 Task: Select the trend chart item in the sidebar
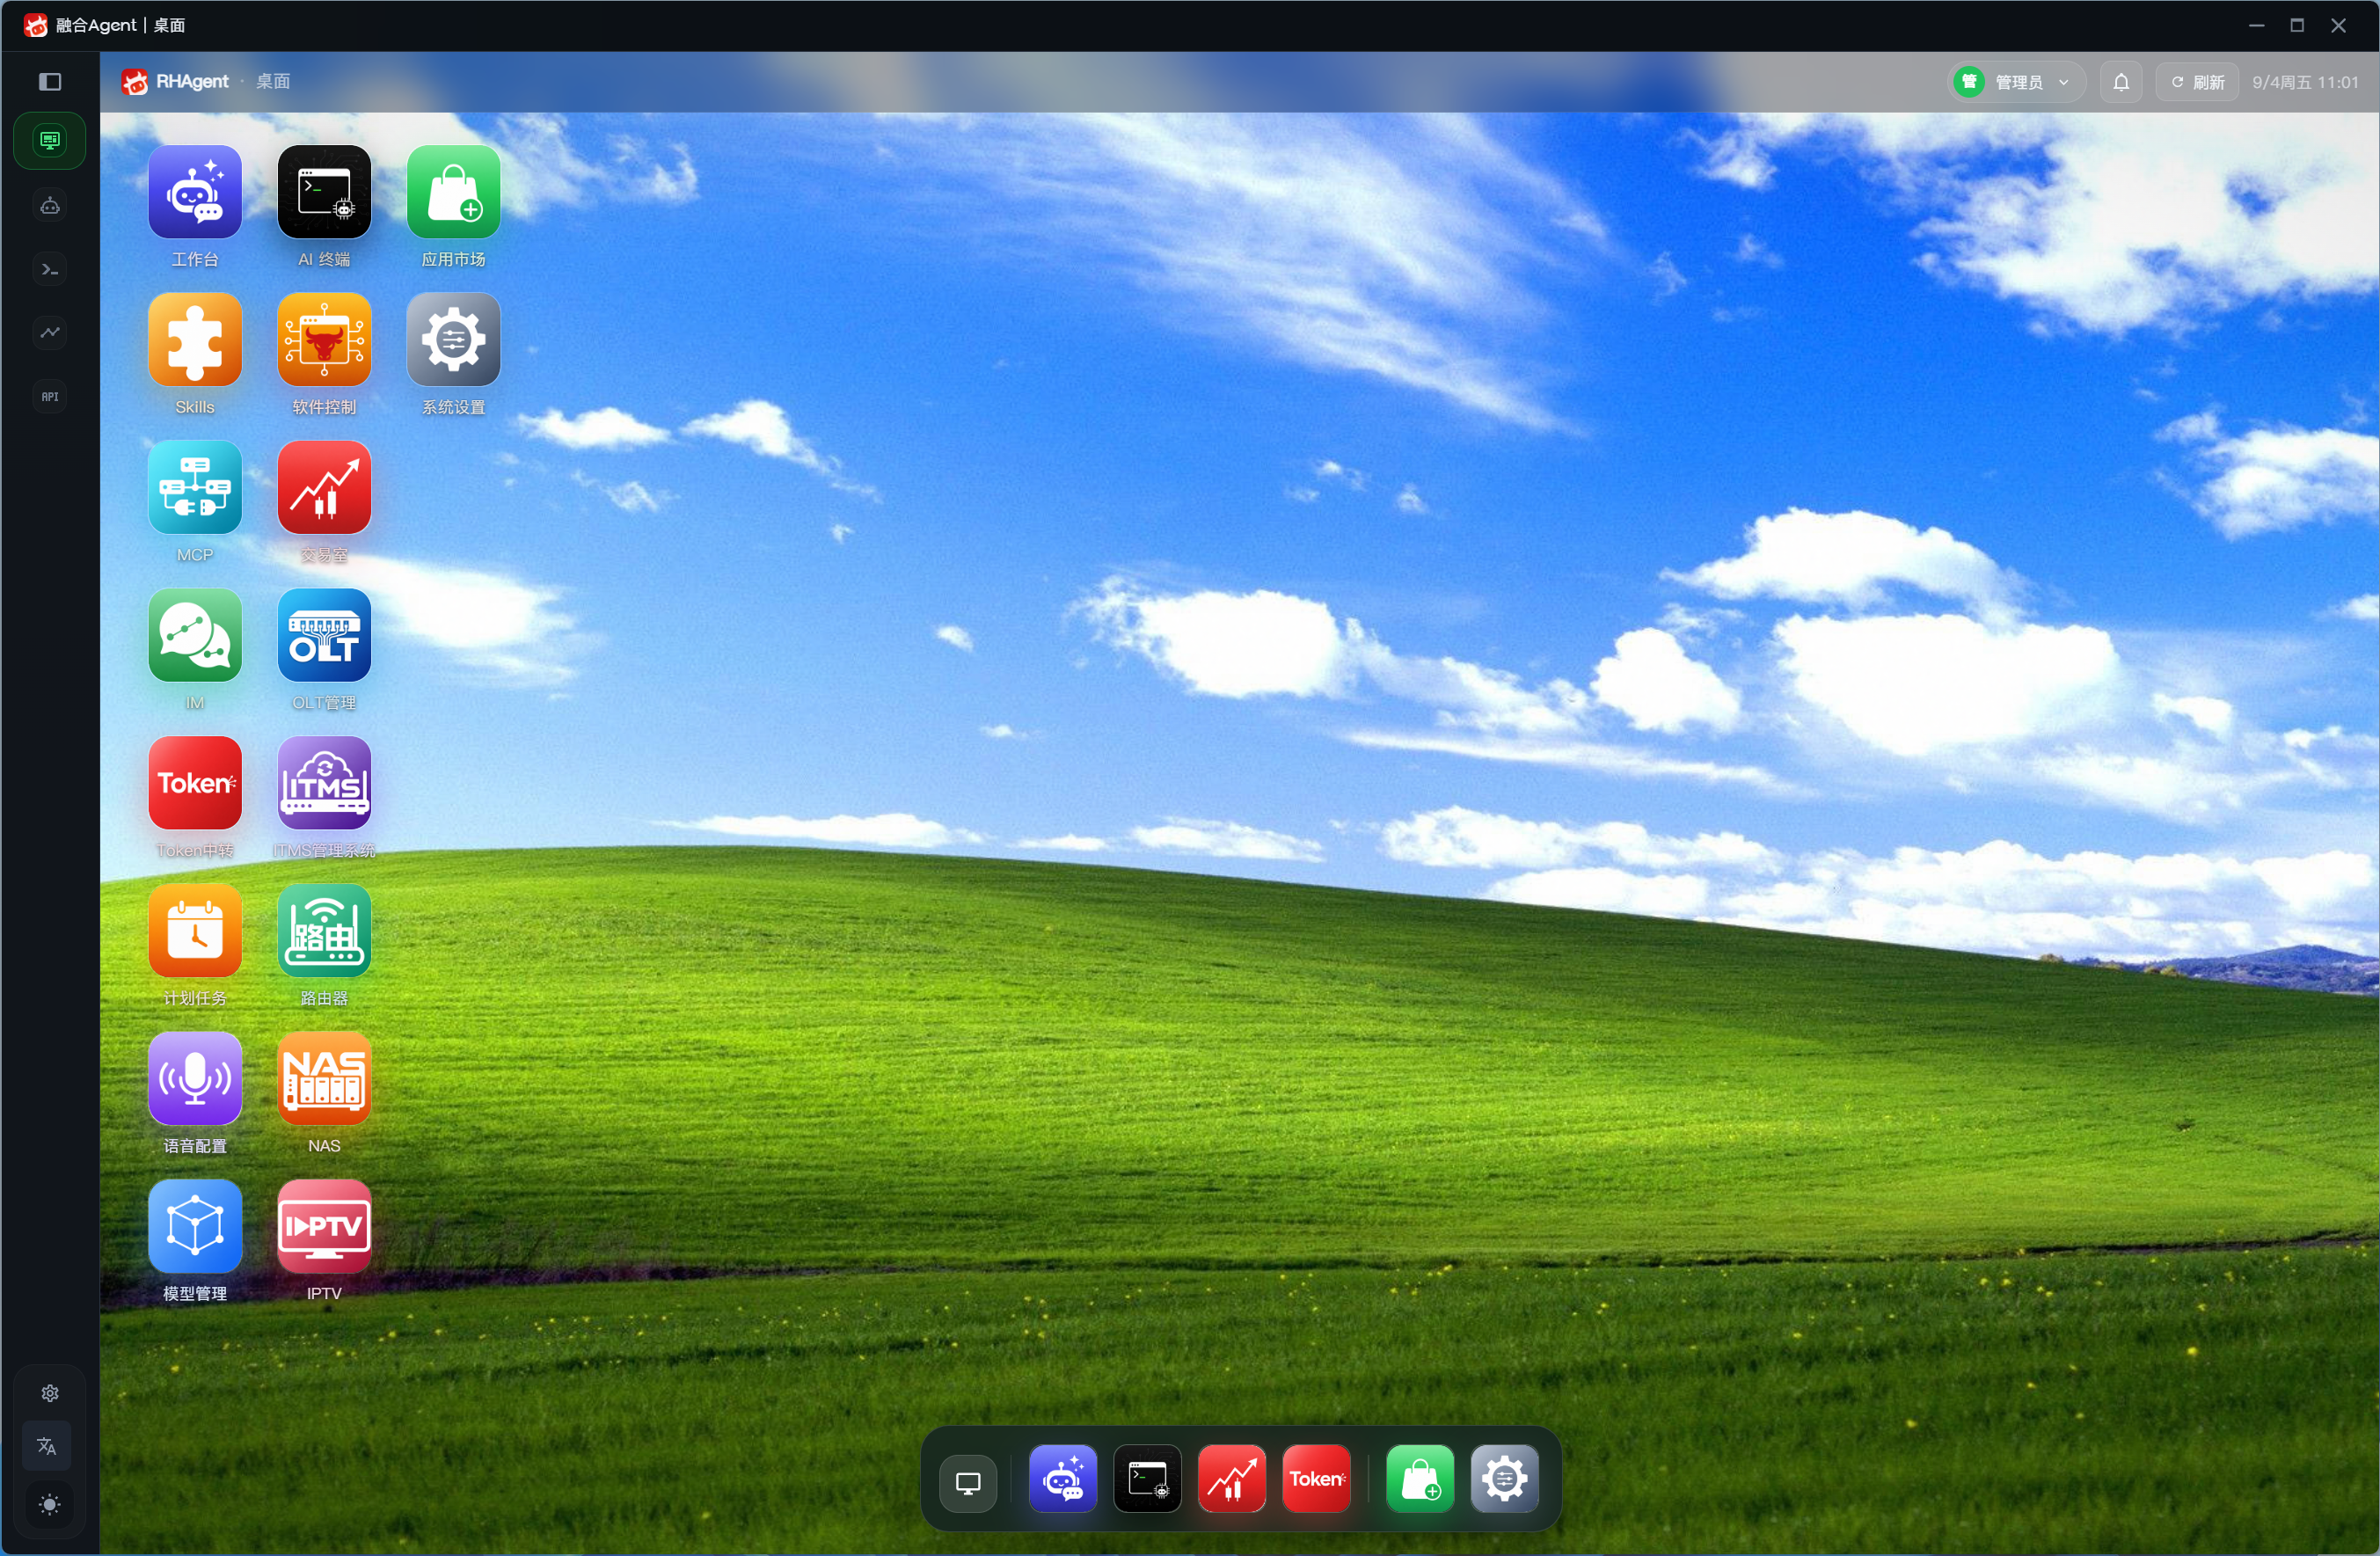point(50,332)
